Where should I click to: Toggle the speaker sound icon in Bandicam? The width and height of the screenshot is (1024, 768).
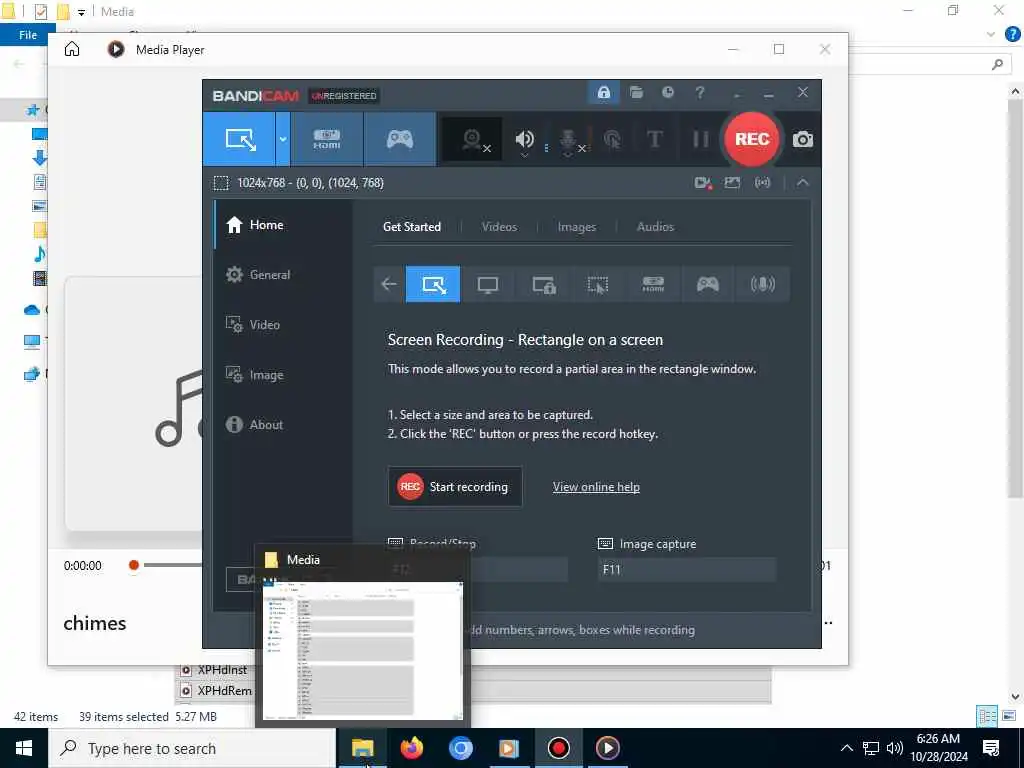click(524, 139)
